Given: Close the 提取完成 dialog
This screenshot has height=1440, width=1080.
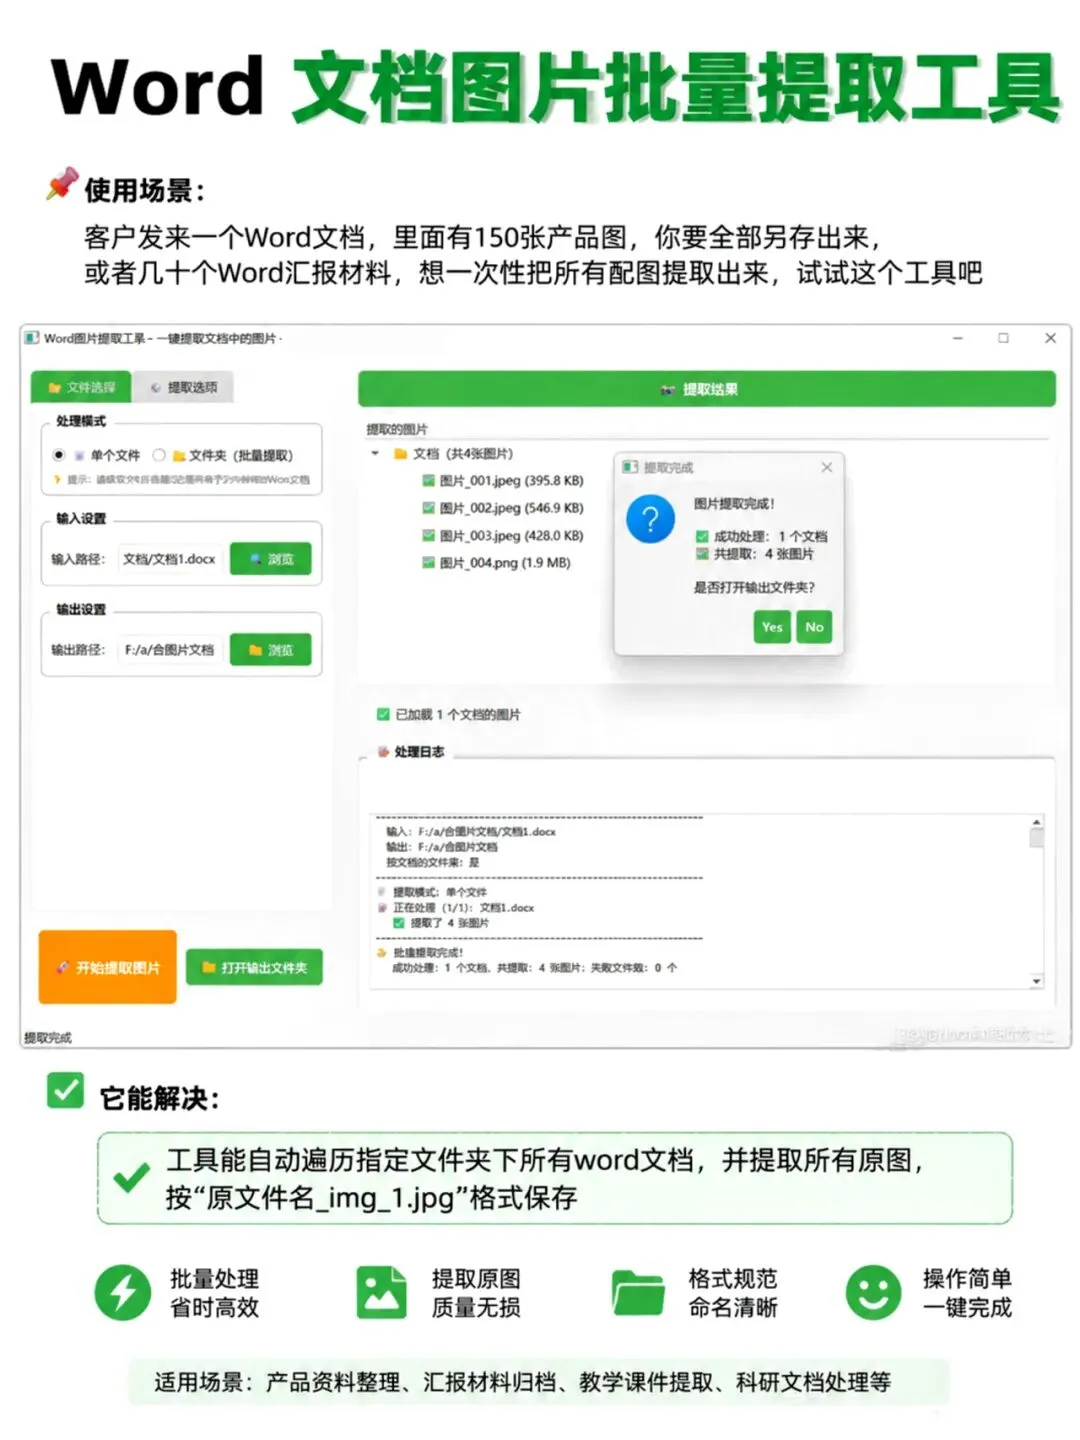Looking at the screenshot, I should (x=827, y=467).
